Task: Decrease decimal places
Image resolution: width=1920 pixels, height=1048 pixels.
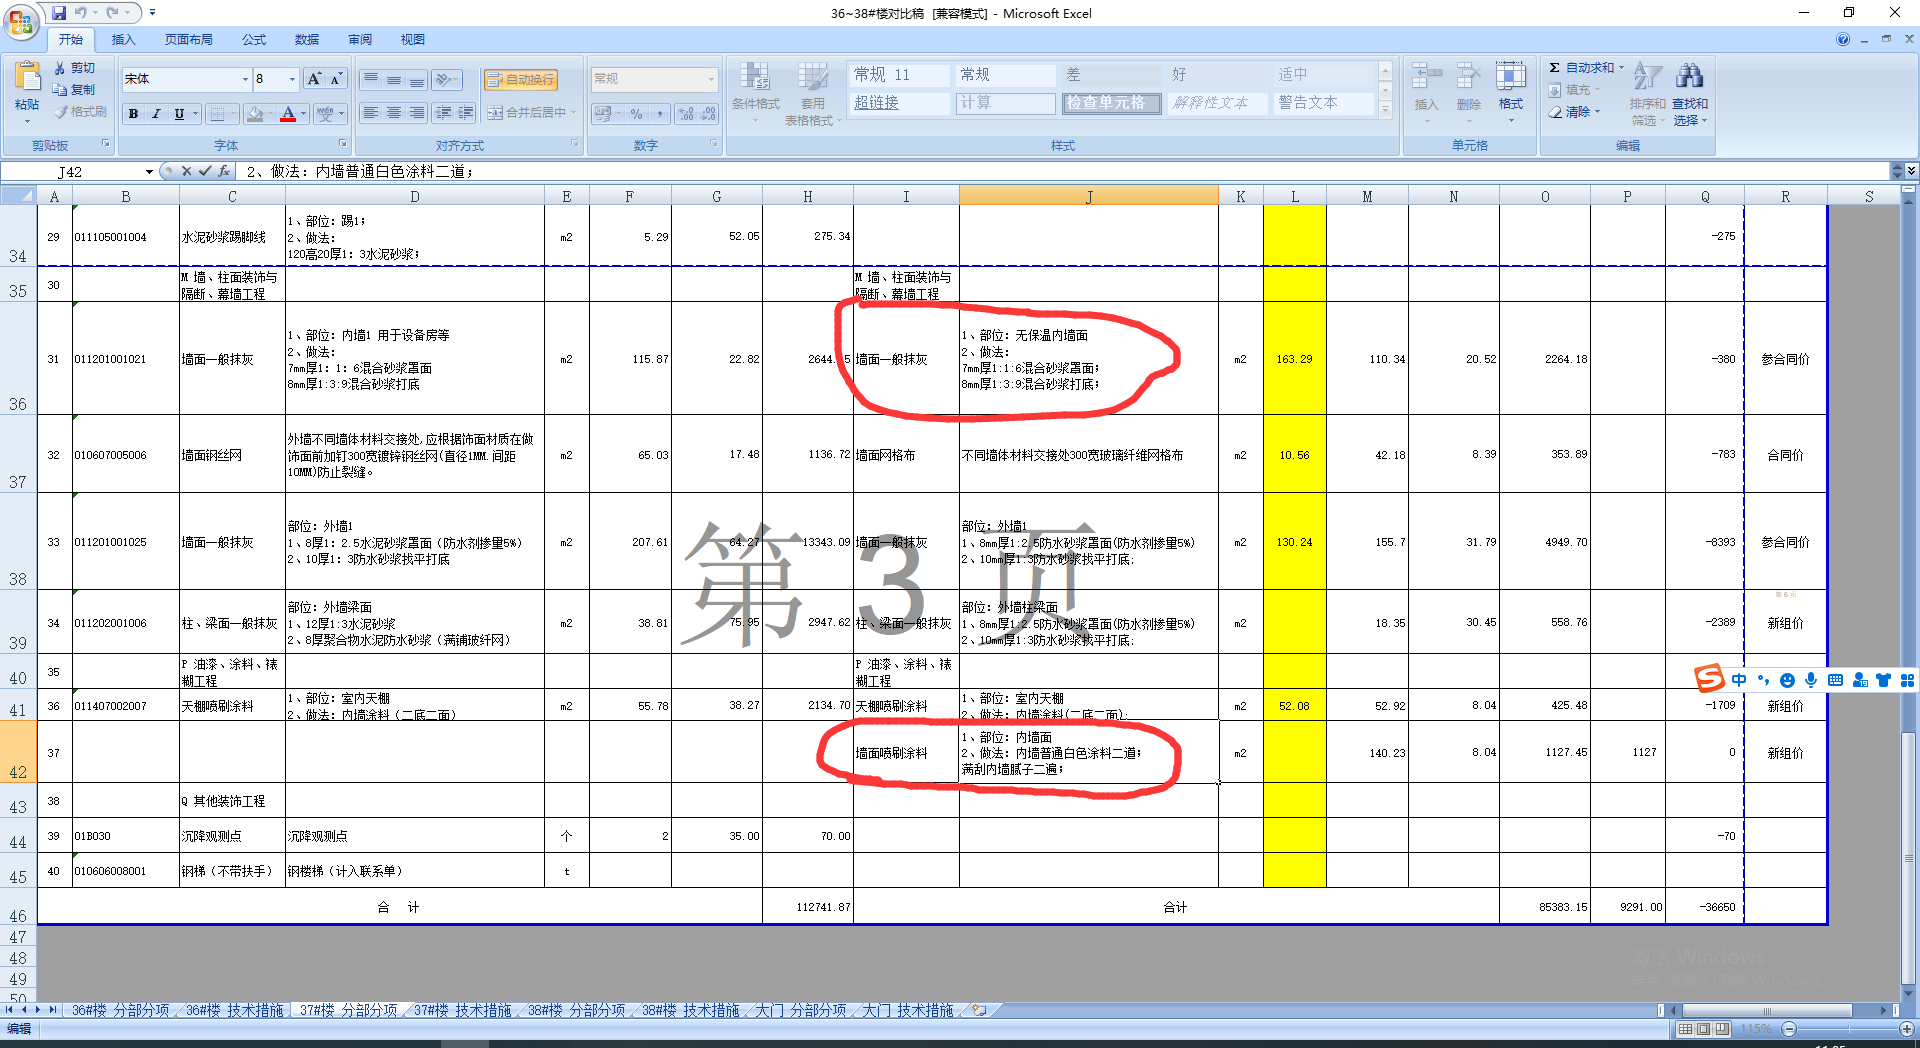Action: (708, 114)
